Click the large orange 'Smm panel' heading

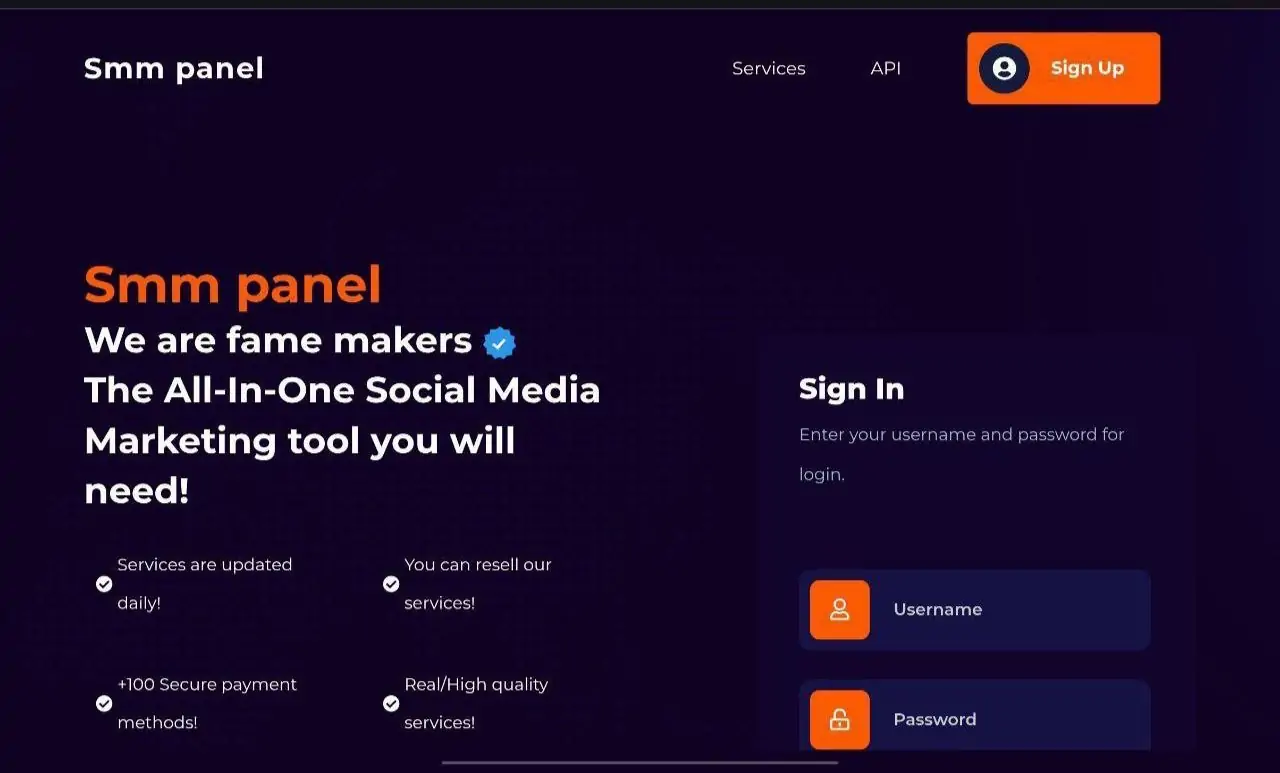tap(233, 285)
